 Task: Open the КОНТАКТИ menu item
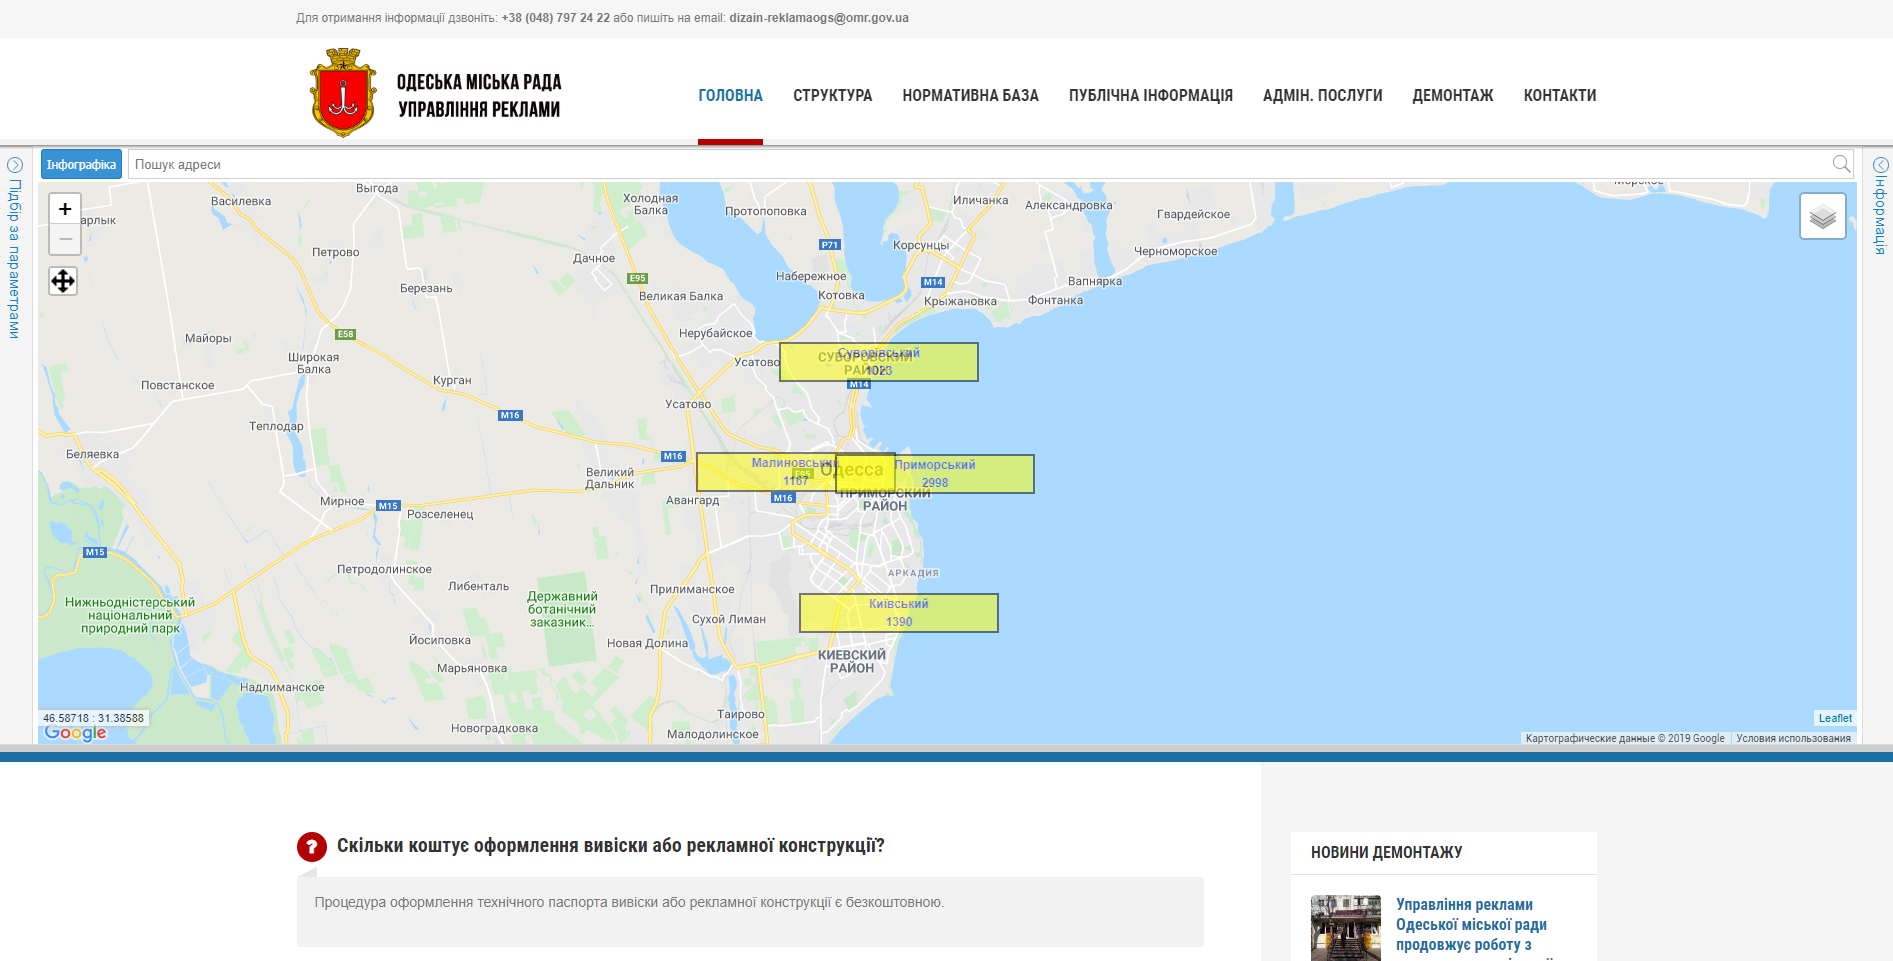[1559, 96]
